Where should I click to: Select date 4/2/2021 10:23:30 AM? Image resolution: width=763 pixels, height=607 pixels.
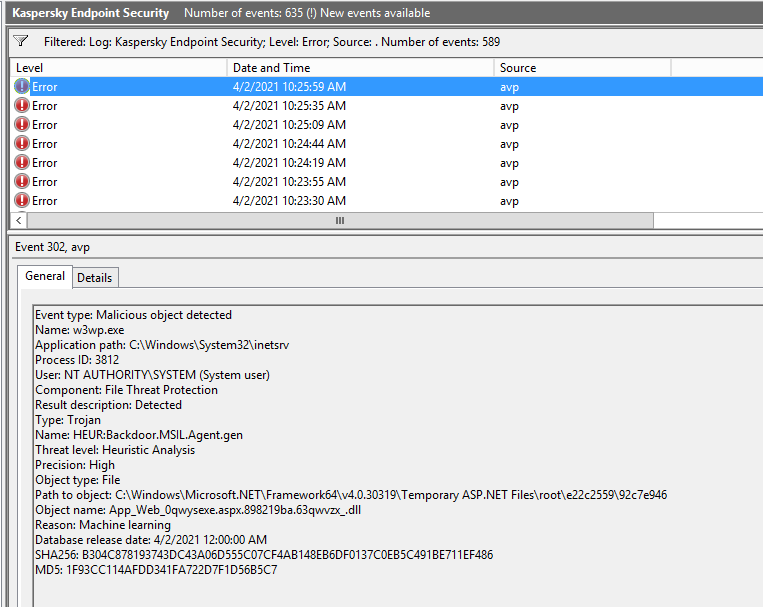pos(289,201)
